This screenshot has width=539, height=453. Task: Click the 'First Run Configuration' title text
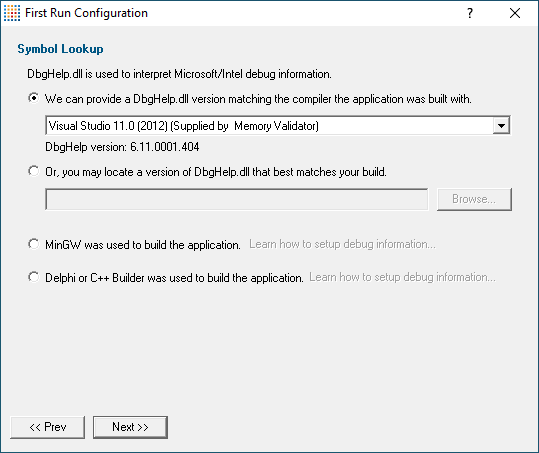point(86,13)
